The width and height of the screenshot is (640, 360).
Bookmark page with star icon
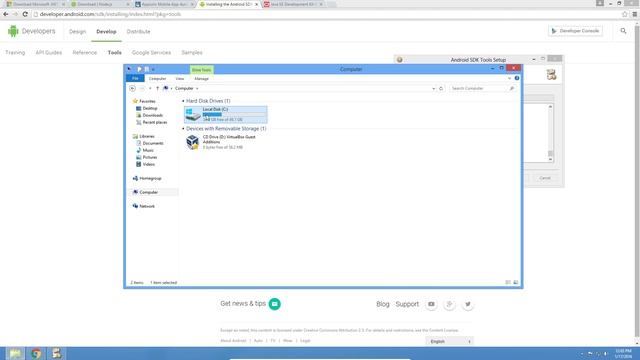(624, 14)
